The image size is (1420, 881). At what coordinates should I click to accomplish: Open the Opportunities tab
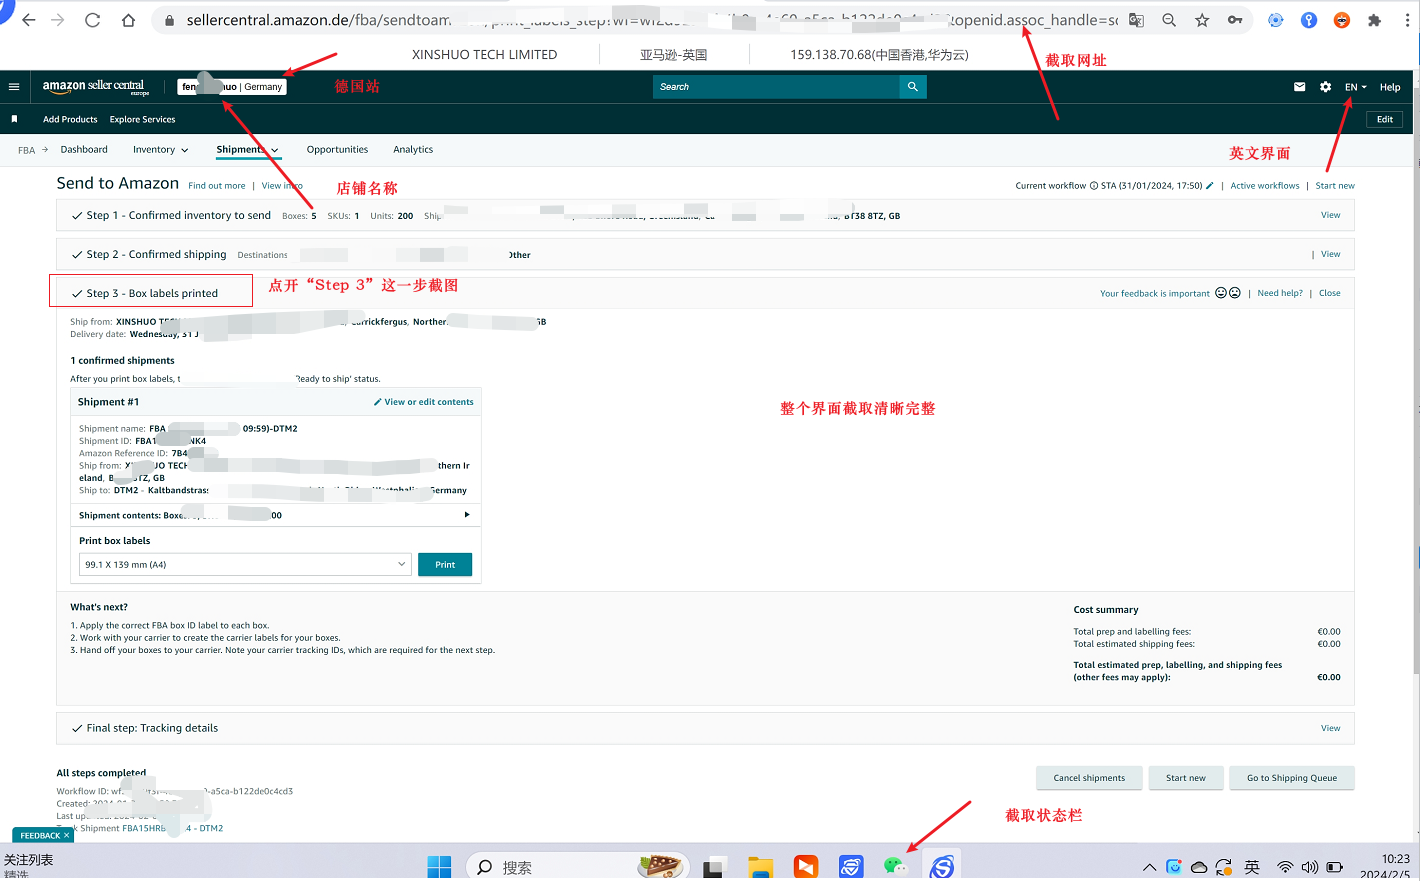337,150
